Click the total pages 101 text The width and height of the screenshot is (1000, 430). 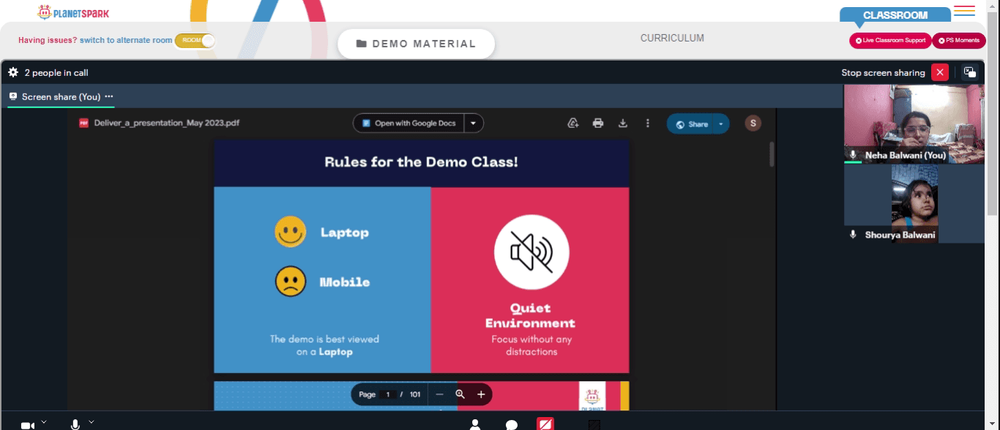point(415,394)
